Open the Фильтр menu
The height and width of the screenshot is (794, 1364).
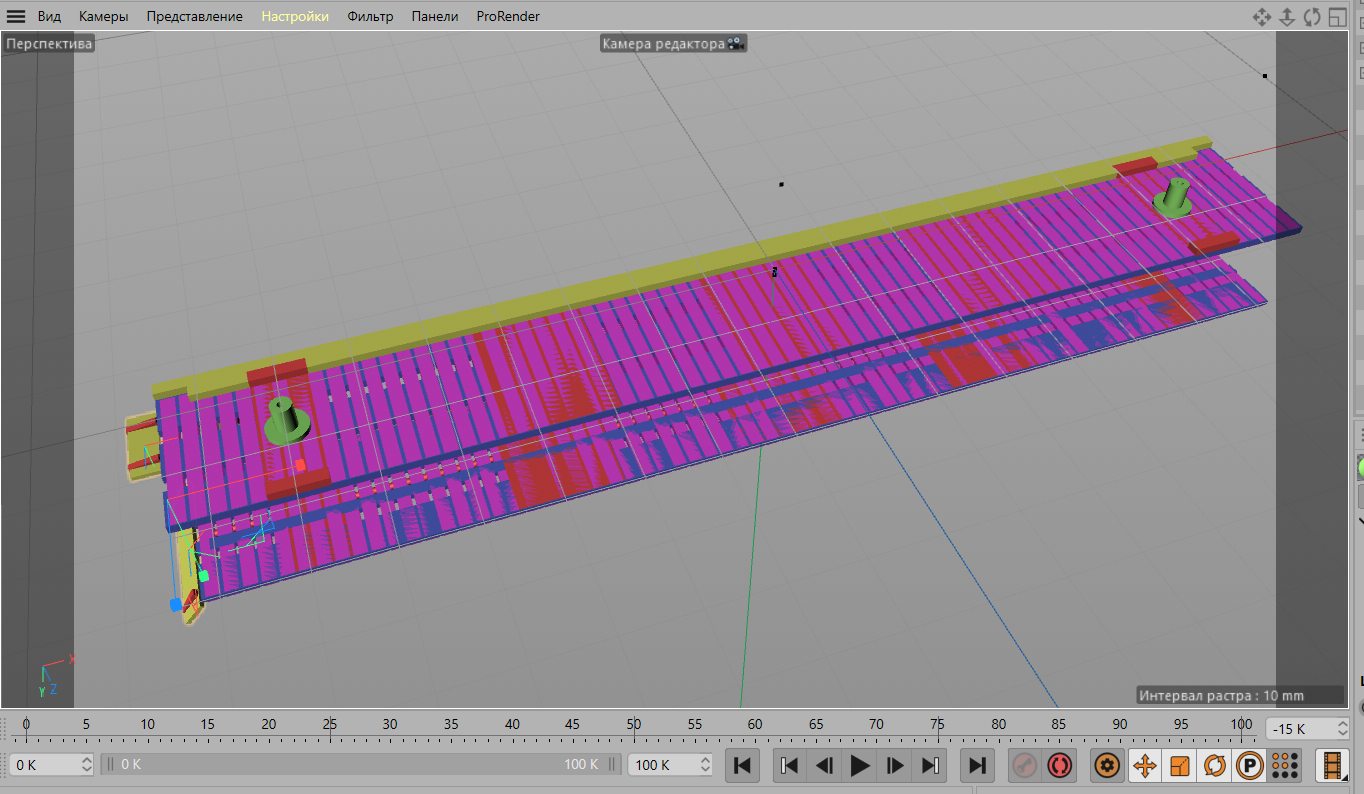coord(370,17)
